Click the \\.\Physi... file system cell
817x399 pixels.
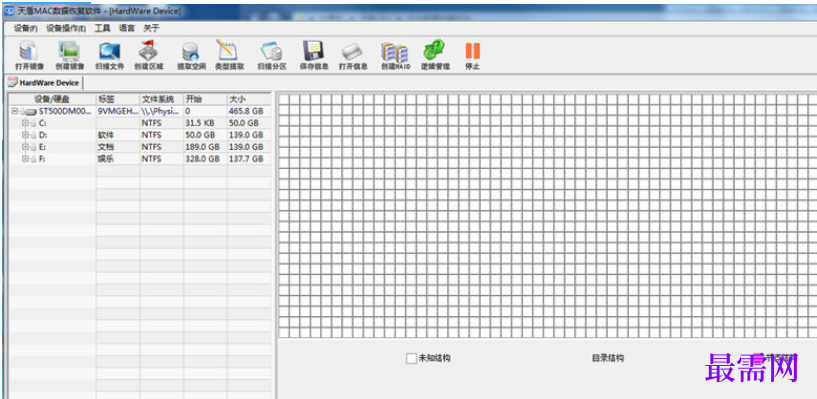[x=161, y=111]
